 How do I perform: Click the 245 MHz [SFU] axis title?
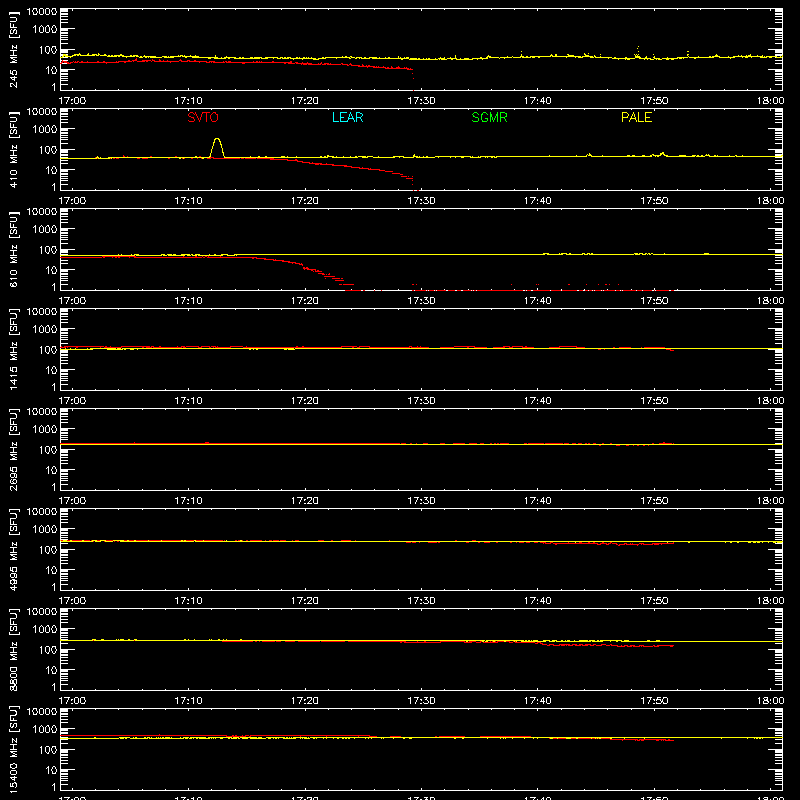click(13, 49)
